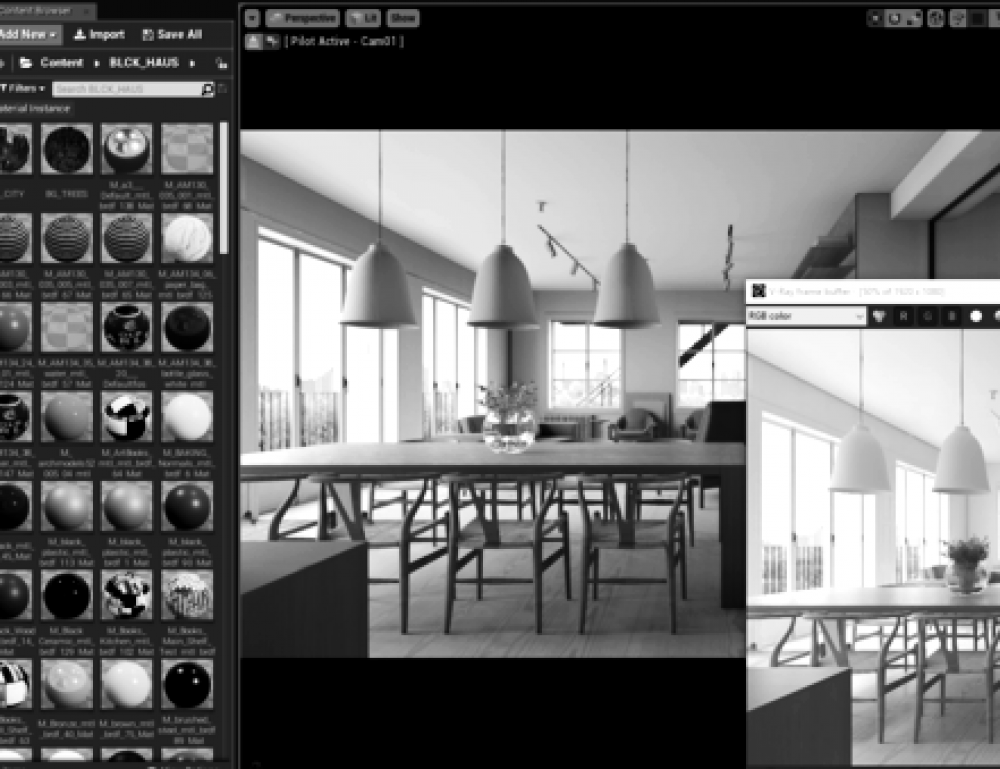Select the BLCK_HAUS path breadcrumb
Image resolution: width=1000 pixels, height=769 pixels.
pyautogui.click(x=143, y=63)
